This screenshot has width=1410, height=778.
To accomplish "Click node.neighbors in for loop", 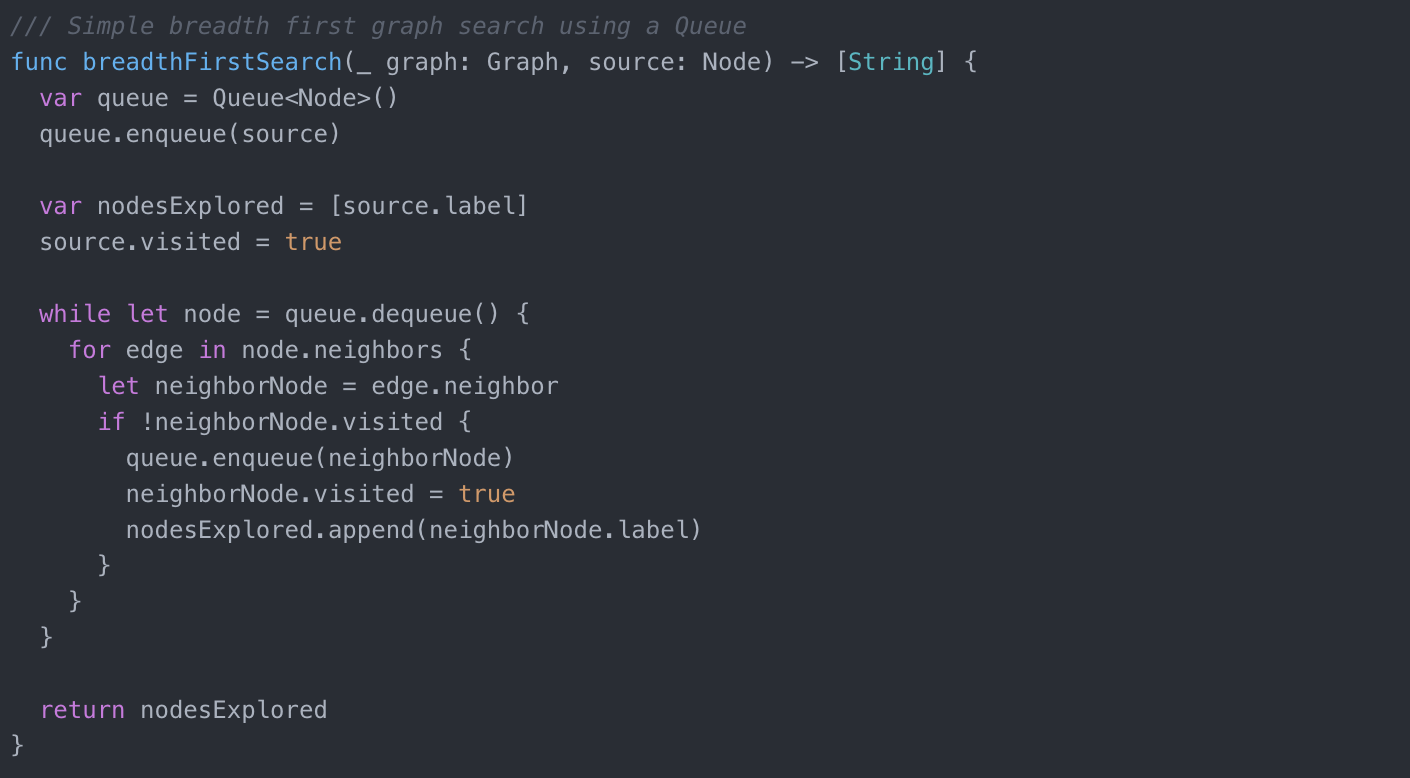I will pyautogui.click(x=342, y=350).
